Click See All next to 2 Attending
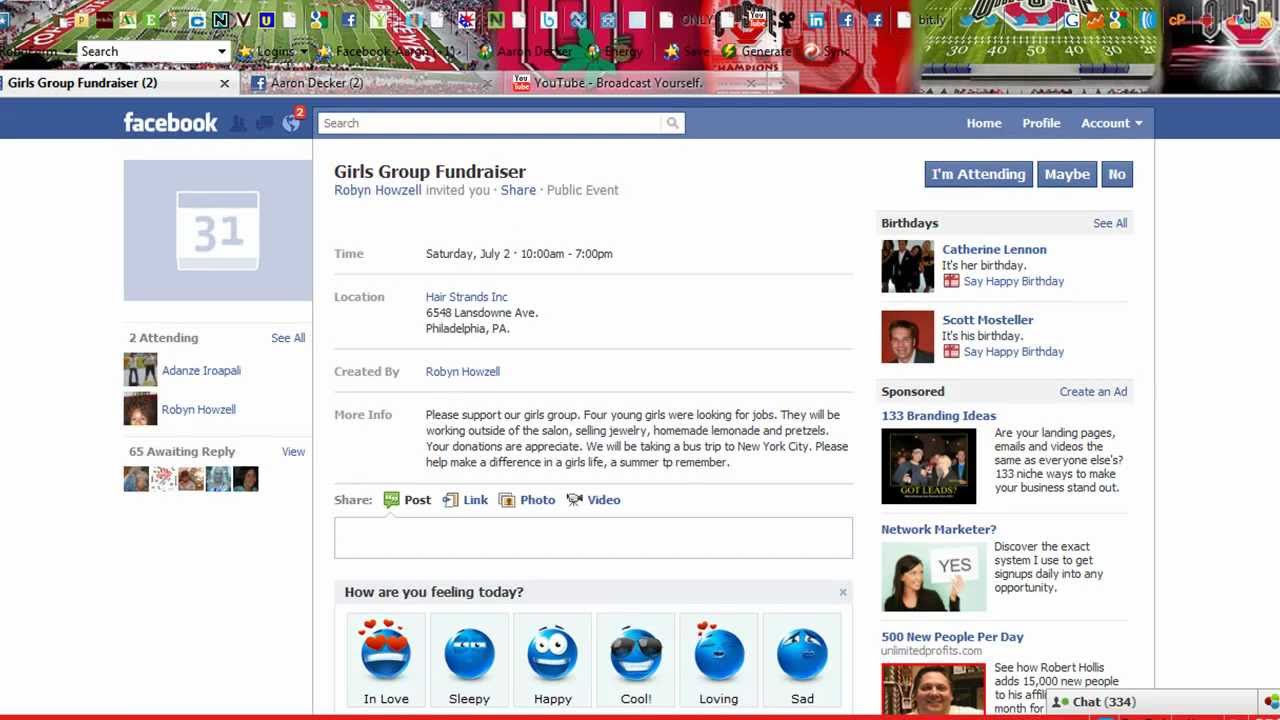 (288, 338)
